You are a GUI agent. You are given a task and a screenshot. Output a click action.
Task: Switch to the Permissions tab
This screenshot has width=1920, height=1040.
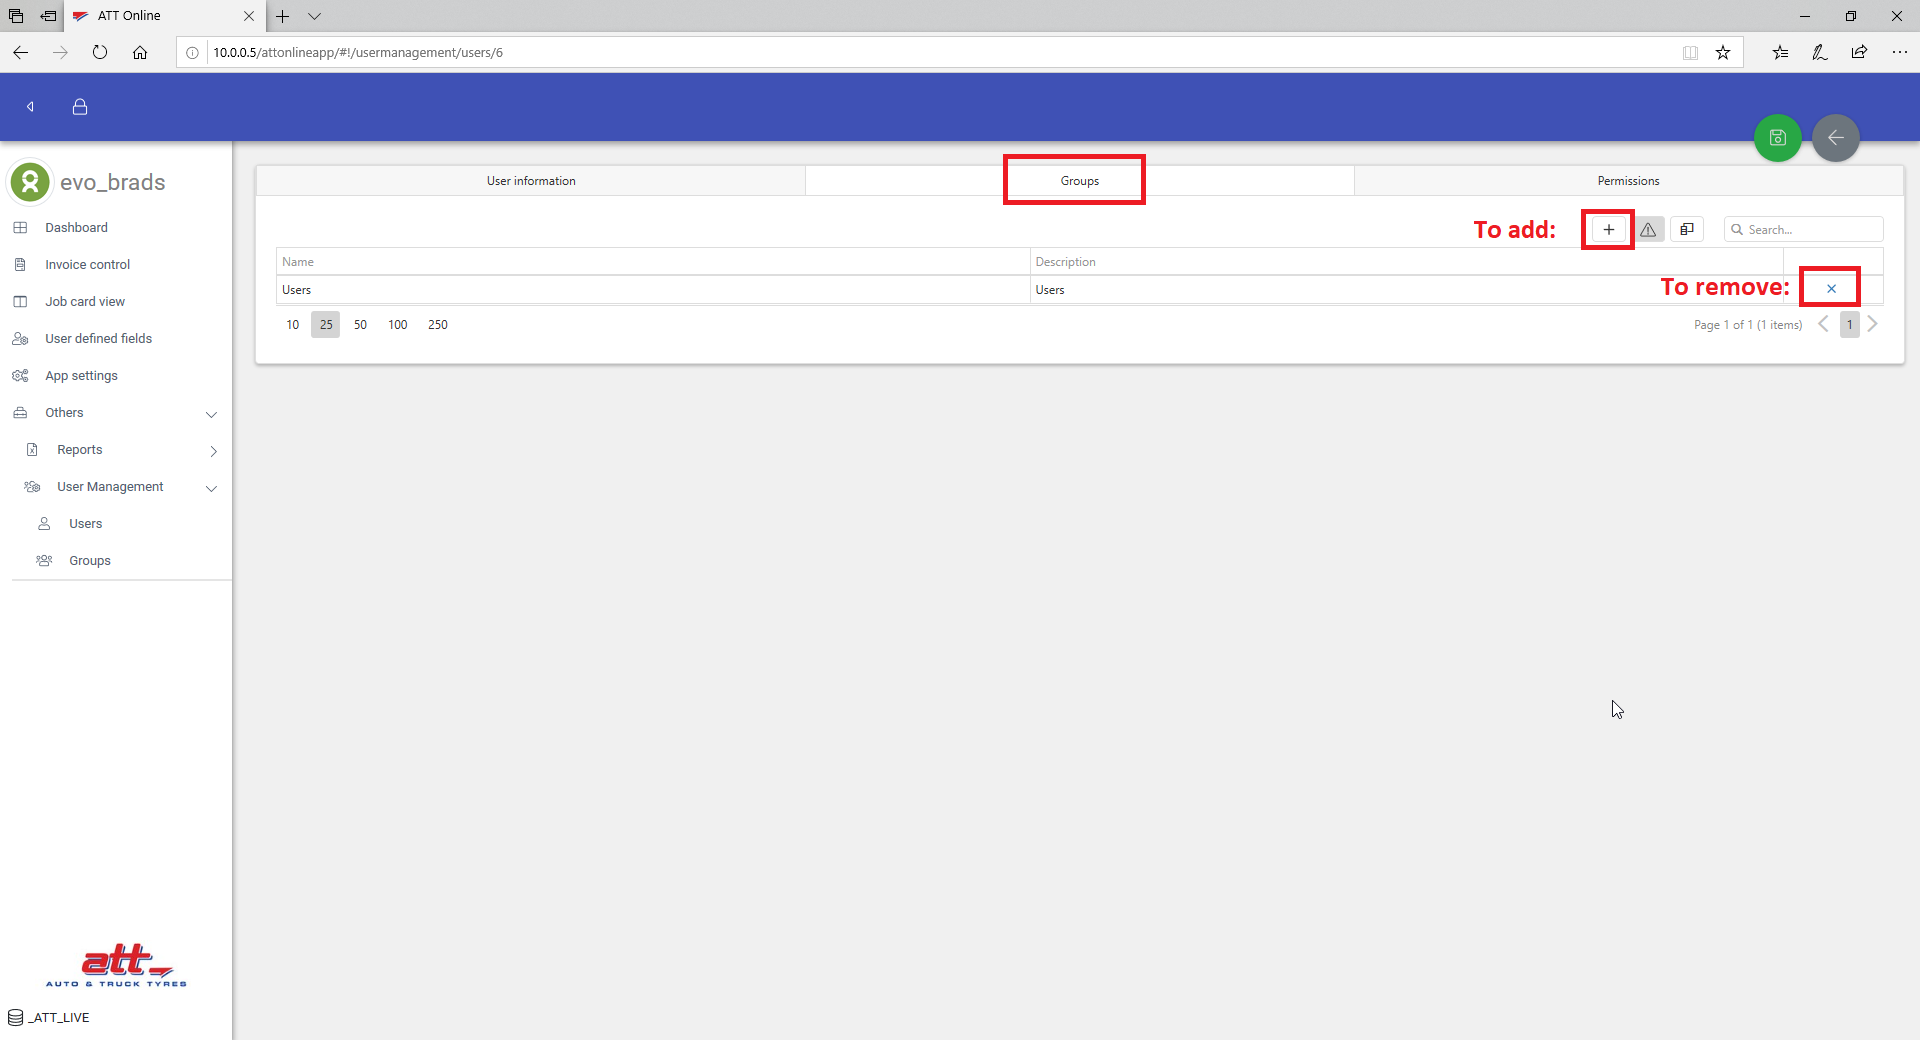click(1627, 181)
